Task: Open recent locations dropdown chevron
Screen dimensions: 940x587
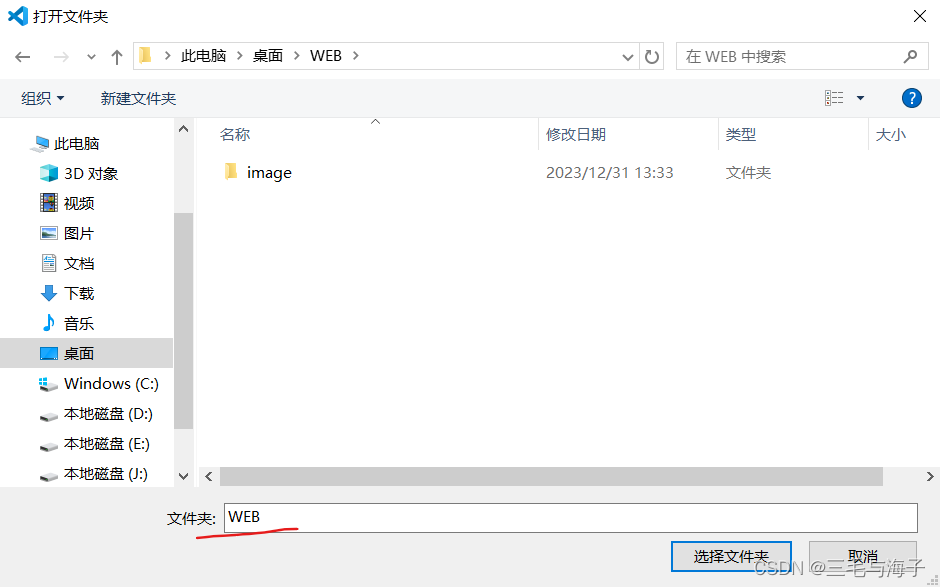Action: tap(91, 57)
